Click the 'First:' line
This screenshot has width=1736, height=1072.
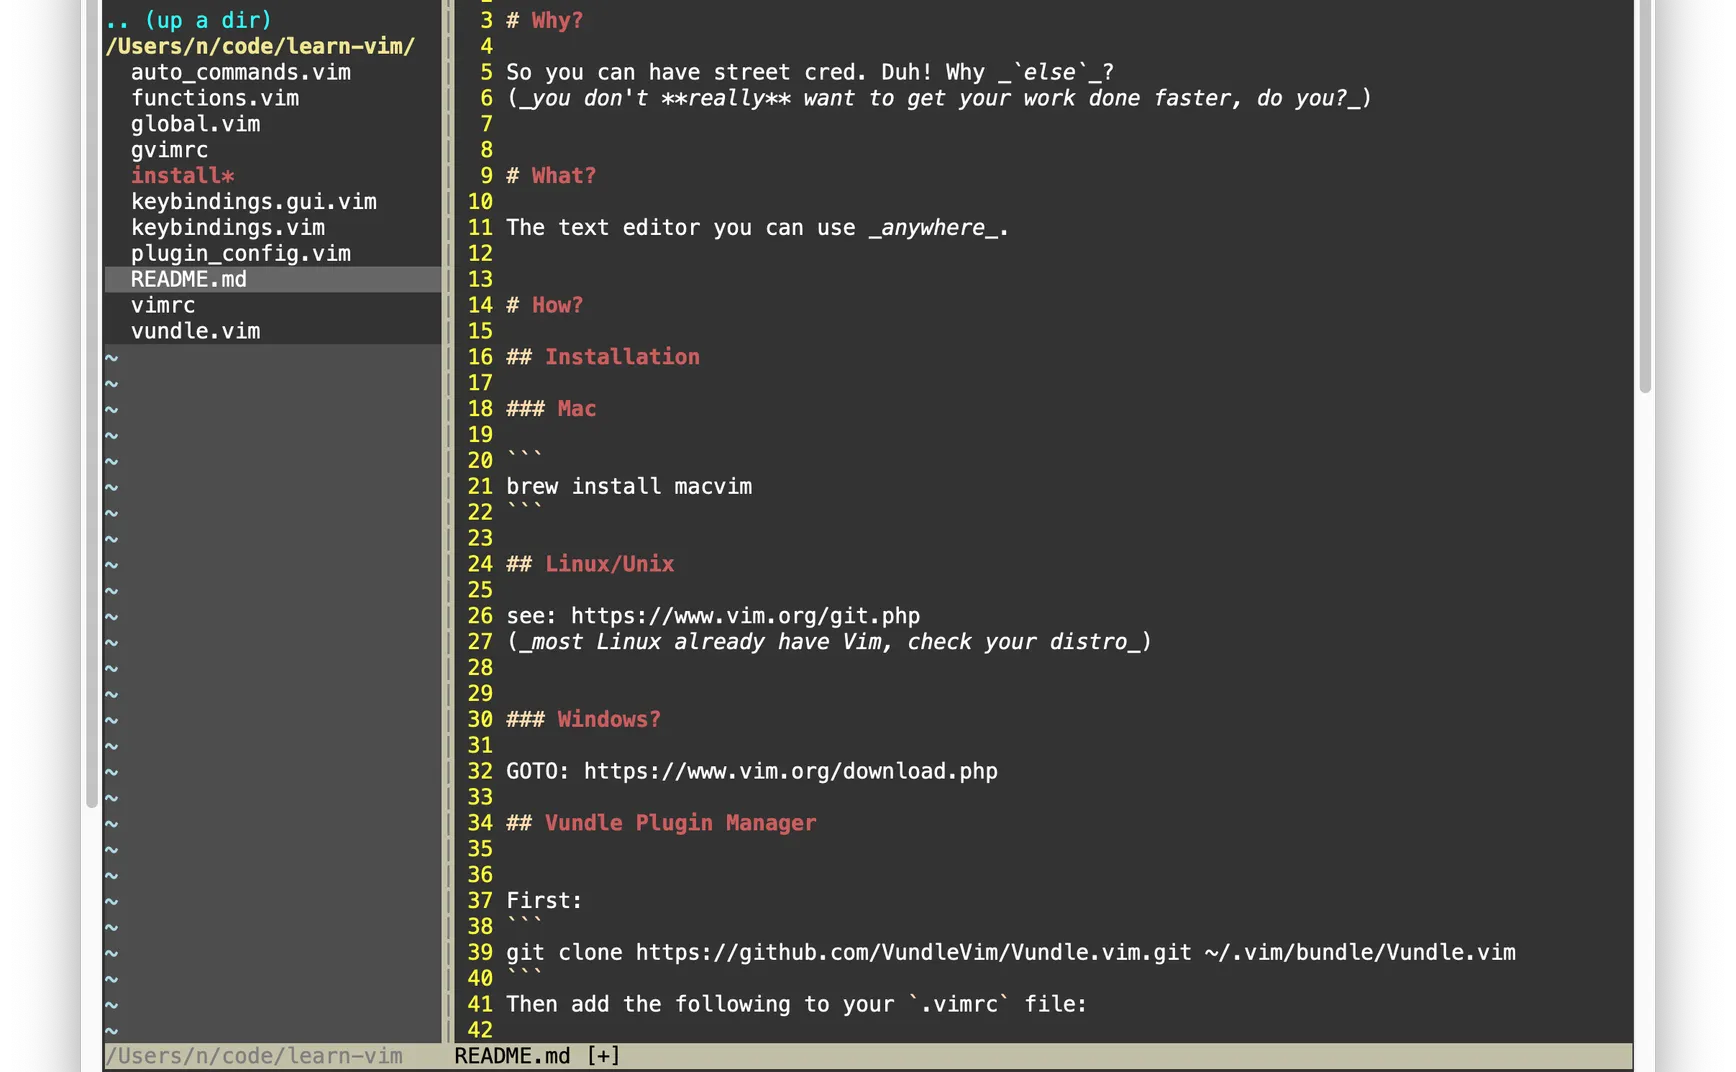pos(544,901)
